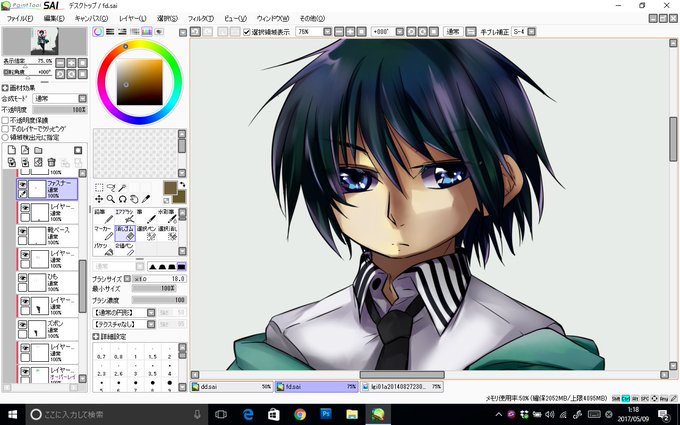The height and width of the screenshot is (425, 680).
Task: Open the brush texture テクスチャなし dropdown
Action: click(x=151, y=324)
